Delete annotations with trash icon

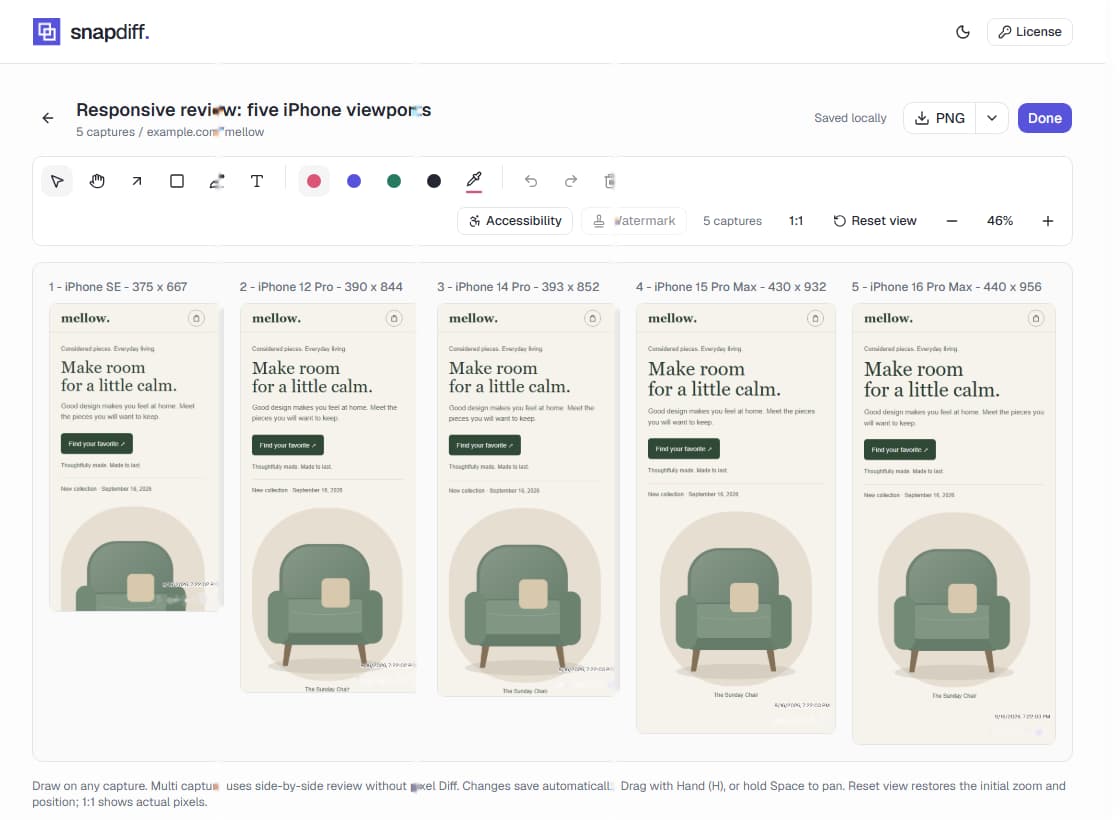click(609, 181)
